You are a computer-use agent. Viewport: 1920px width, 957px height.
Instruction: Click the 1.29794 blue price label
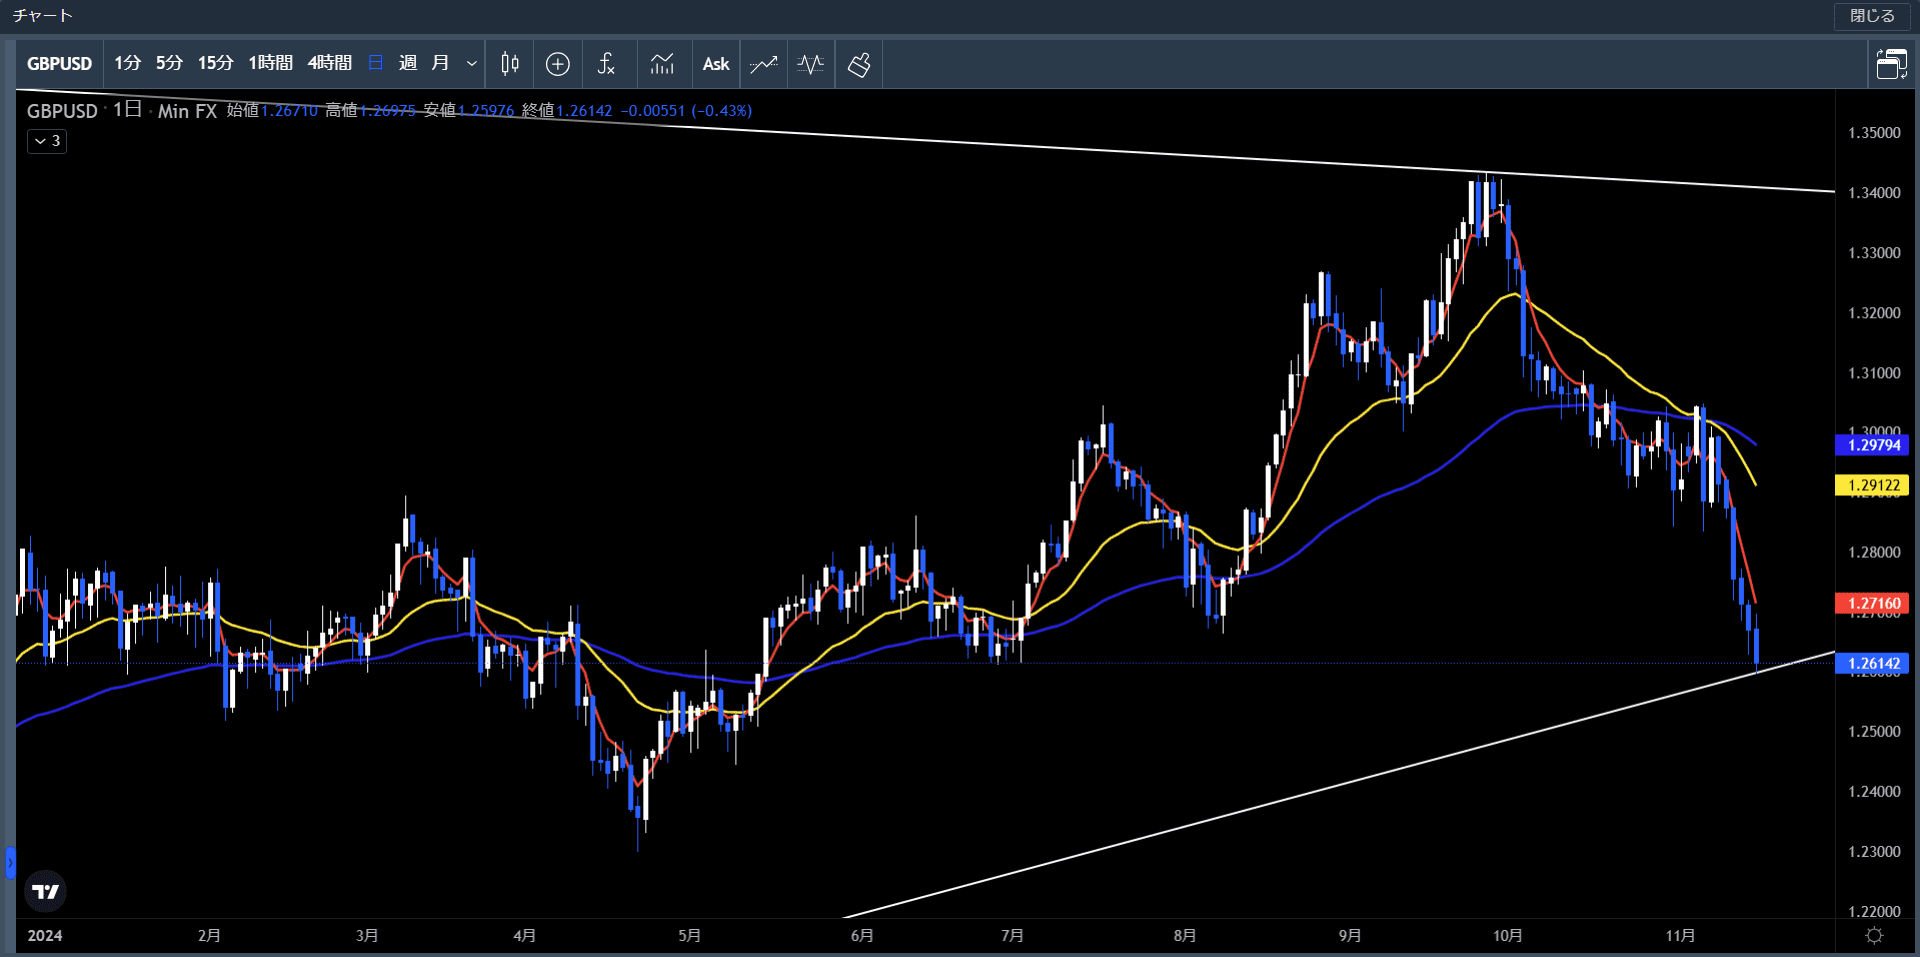click(x=1873, y=445)
